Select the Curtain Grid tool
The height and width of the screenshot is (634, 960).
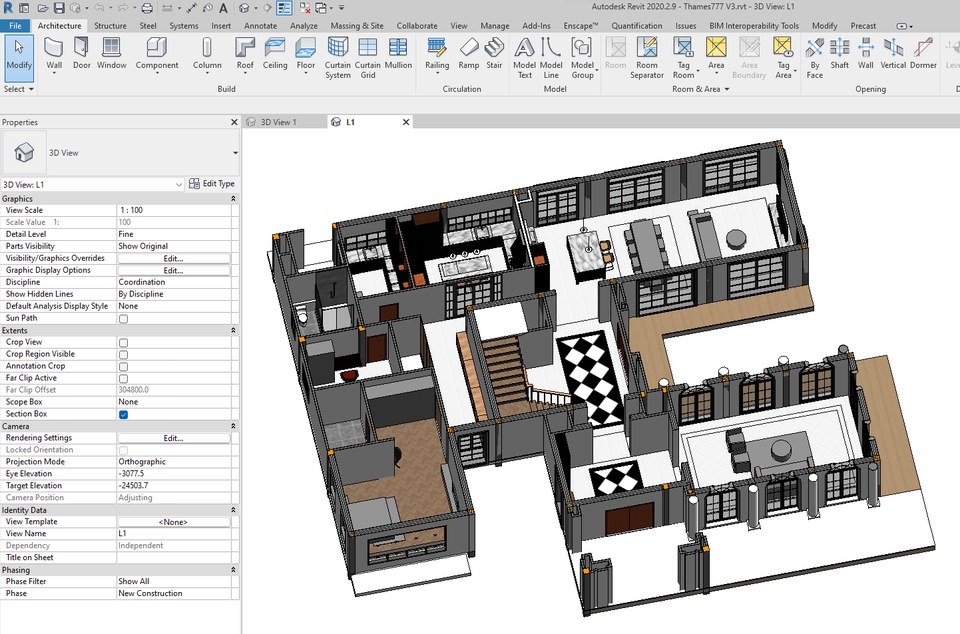[367, 58]
